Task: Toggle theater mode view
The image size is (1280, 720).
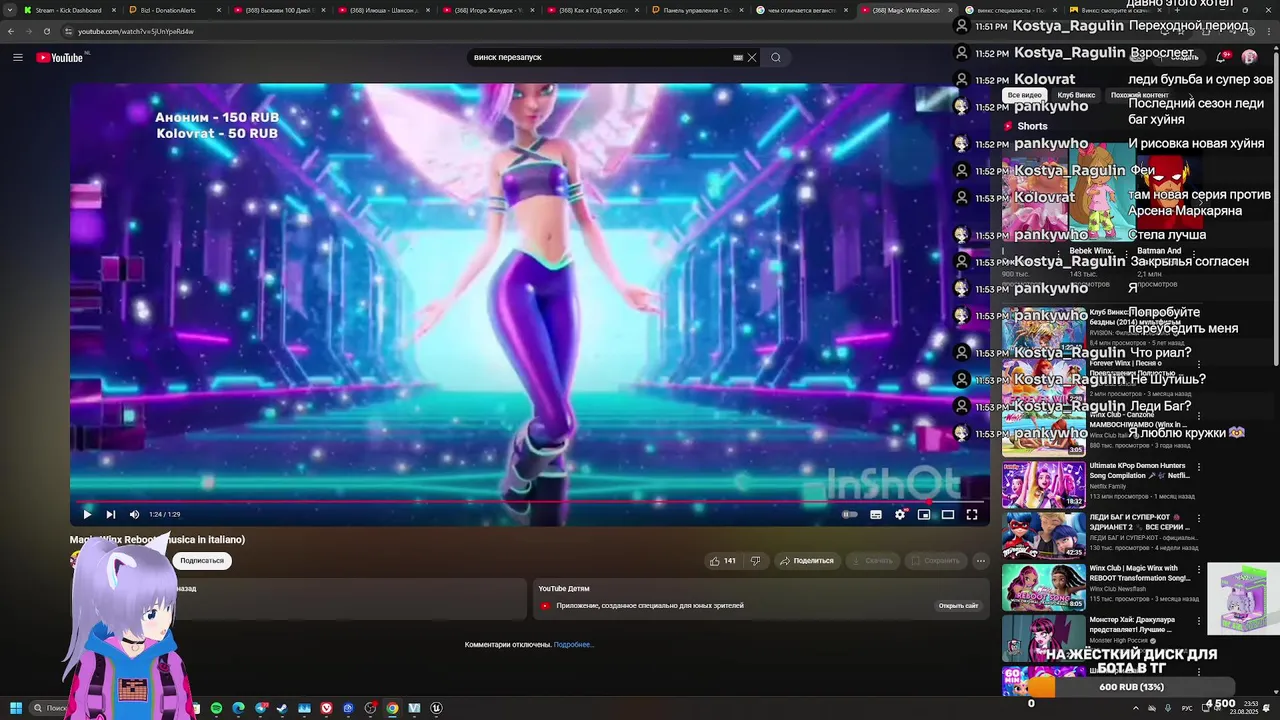Action: 948,514
